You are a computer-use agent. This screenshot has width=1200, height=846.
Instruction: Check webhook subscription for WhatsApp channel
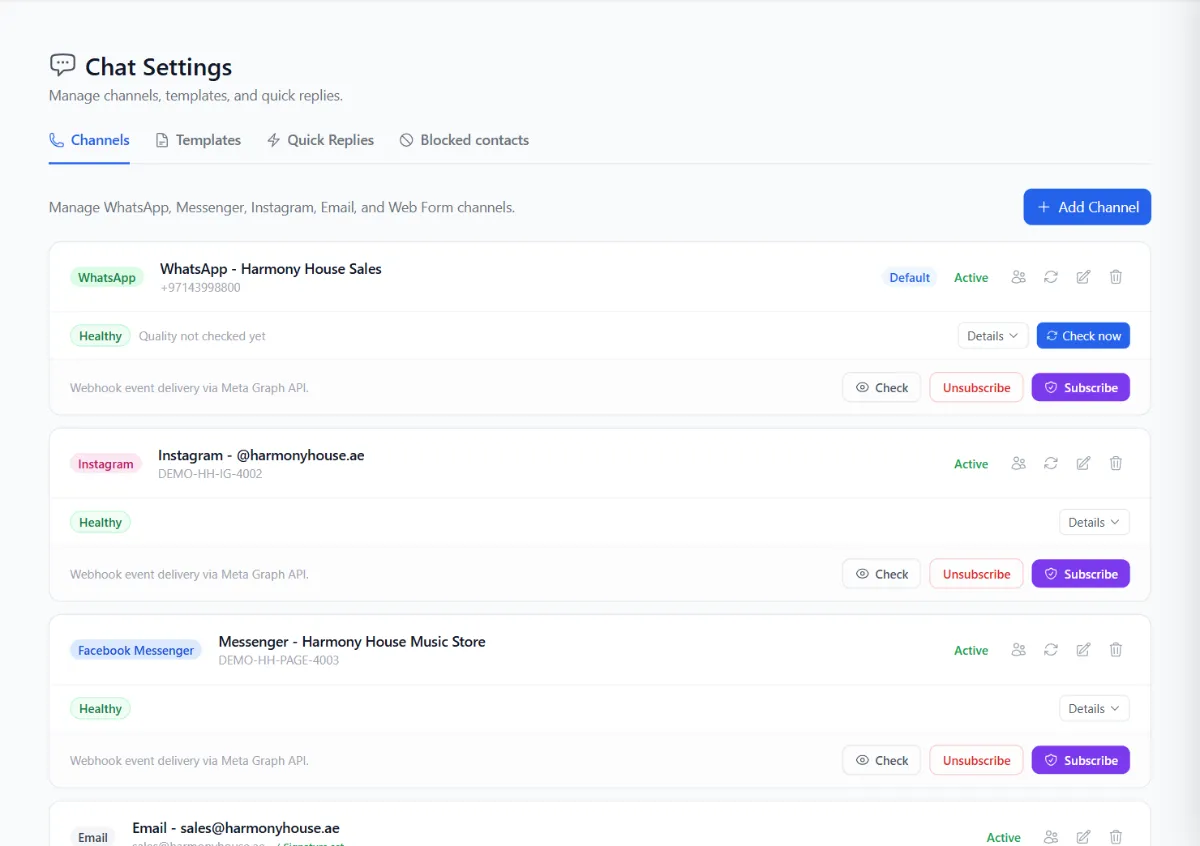pyautogui.click(x=881, y=387)
